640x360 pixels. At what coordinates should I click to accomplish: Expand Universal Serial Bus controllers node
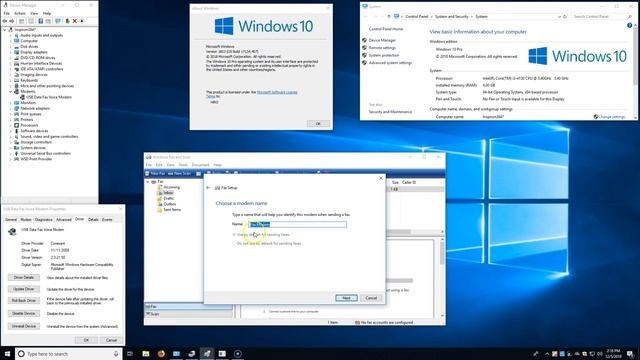(11, 153)
